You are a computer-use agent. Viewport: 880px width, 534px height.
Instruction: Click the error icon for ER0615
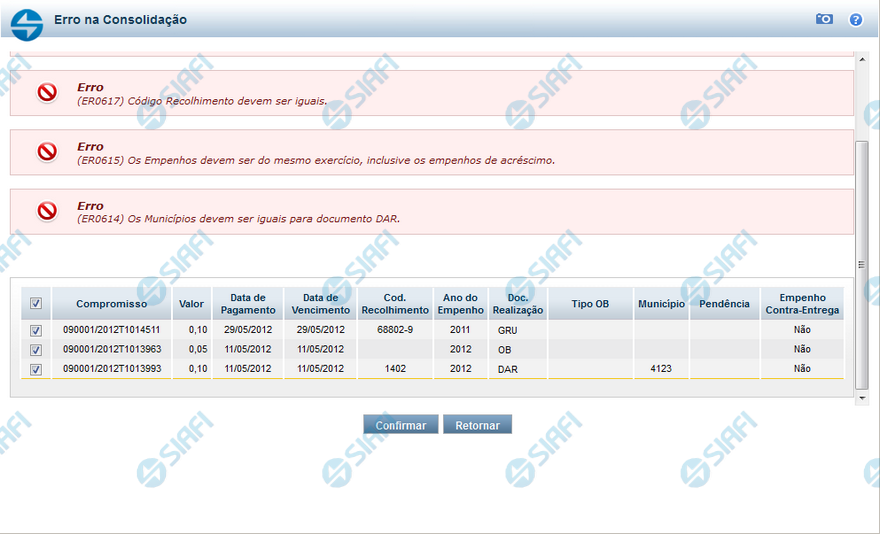tap(47, 152)
